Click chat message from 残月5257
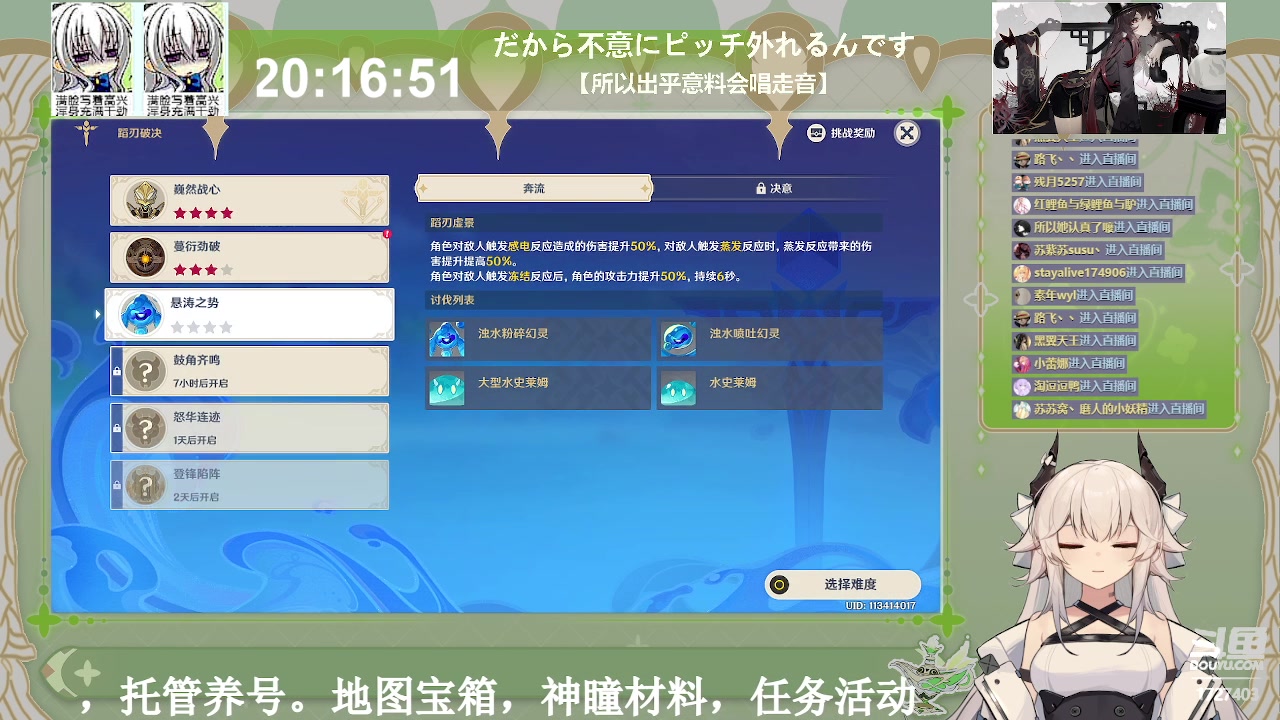1280x720 pixels. (1077, 182)
